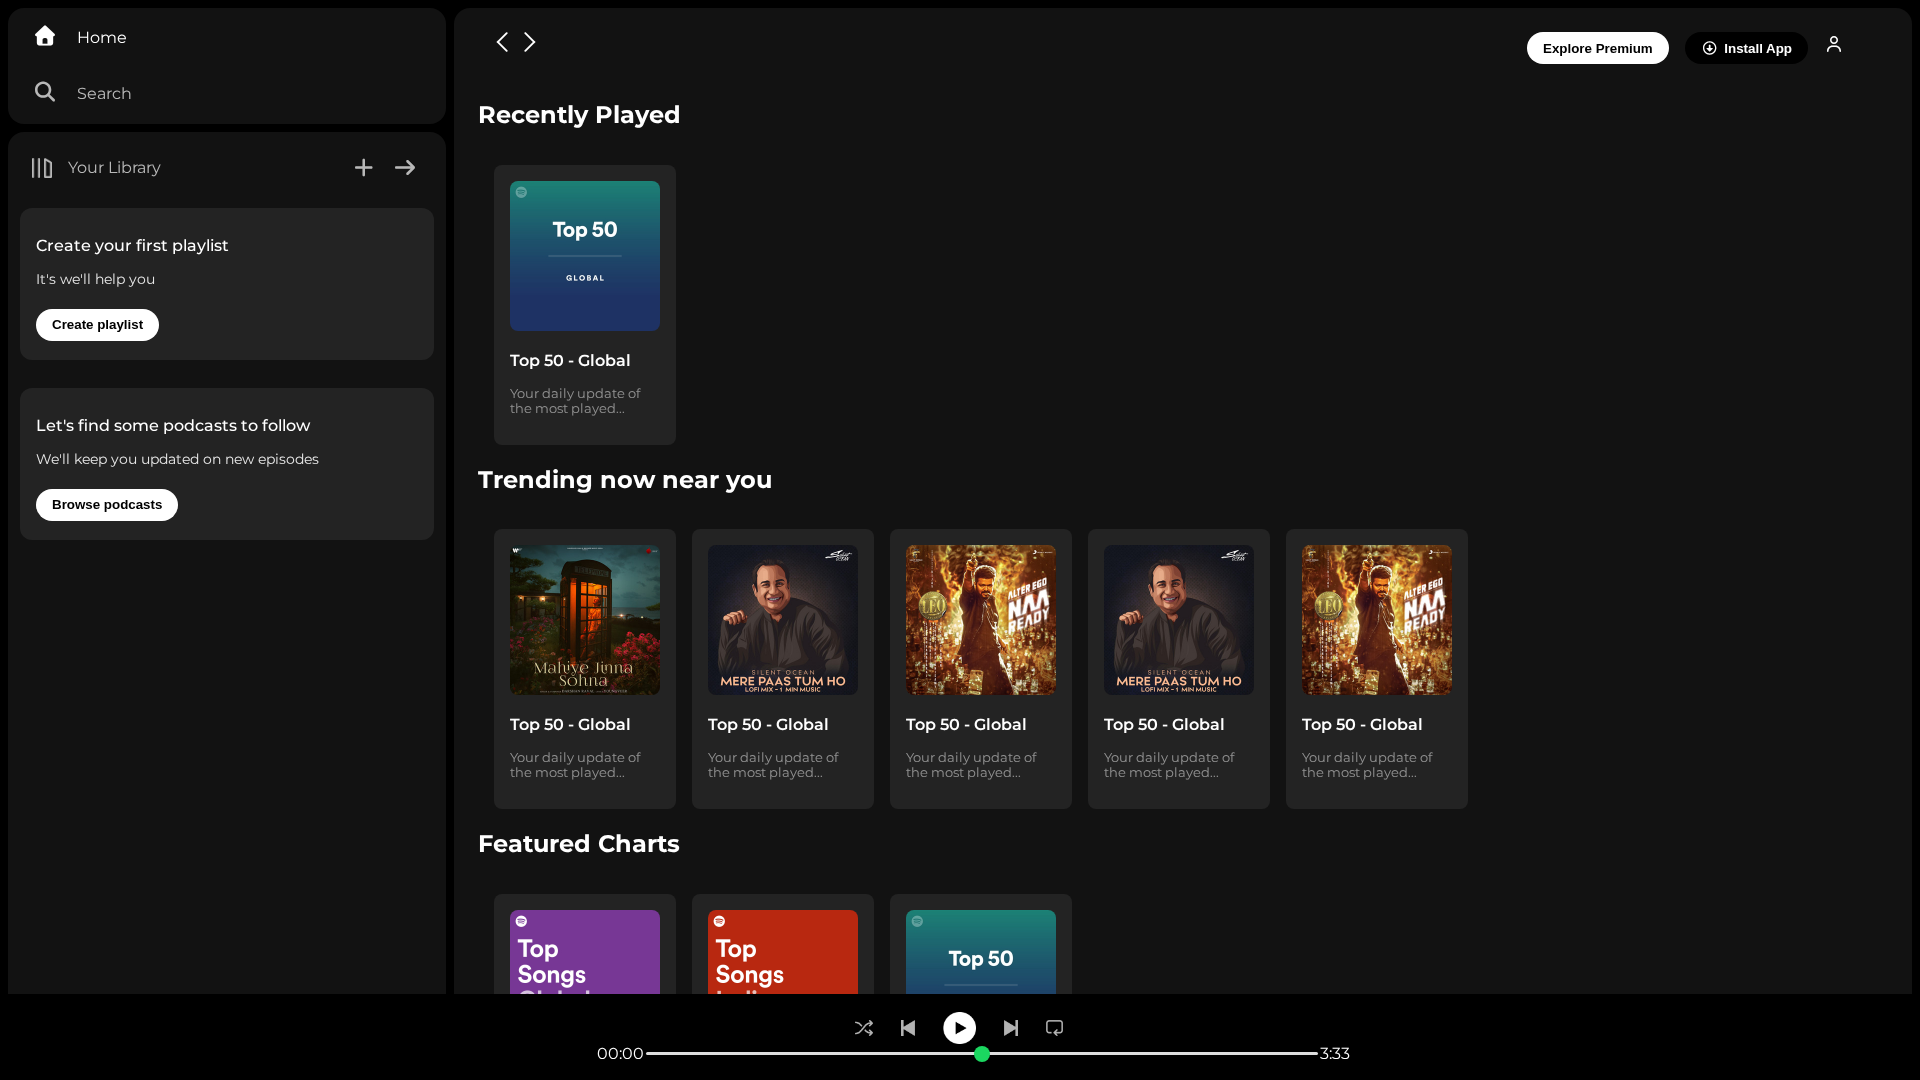Screen dimensions: 1920x1080
Task: Click the 00:00 elapsed time
Action: coord(620,1054)
